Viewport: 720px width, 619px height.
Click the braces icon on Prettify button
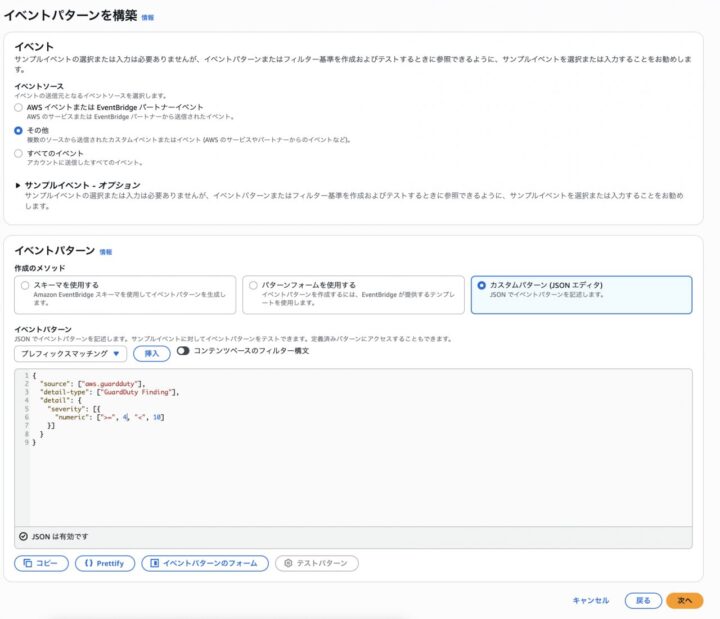point(87,563)
